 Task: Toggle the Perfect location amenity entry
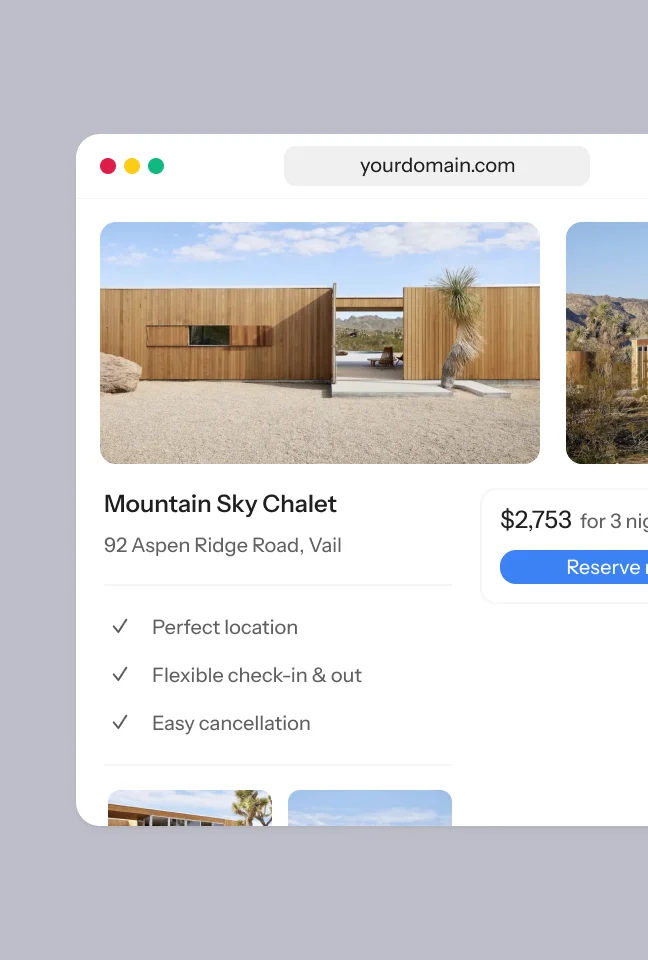click(224, 627)
